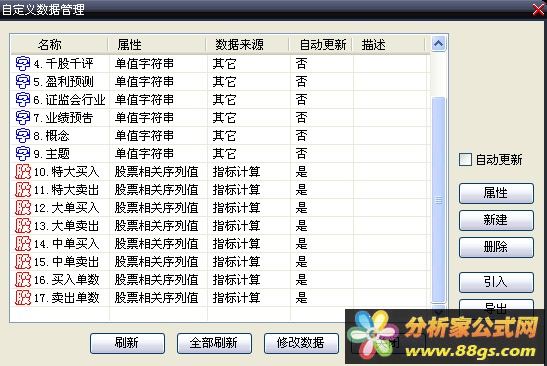Select row name 17.卖出单数
Image resolution: width=547 pixels, height=366 pixels.
[x=66, y=298]
